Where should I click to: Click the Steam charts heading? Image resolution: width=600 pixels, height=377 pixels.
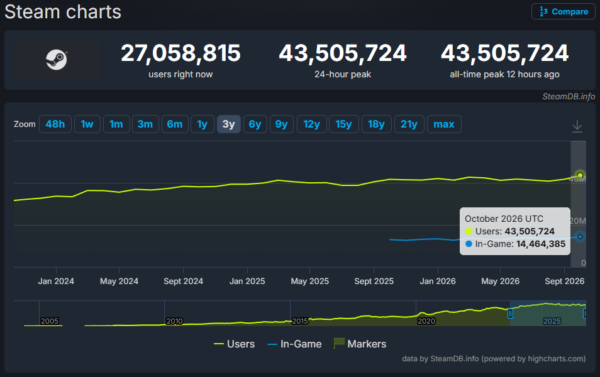tap(63, 12)
